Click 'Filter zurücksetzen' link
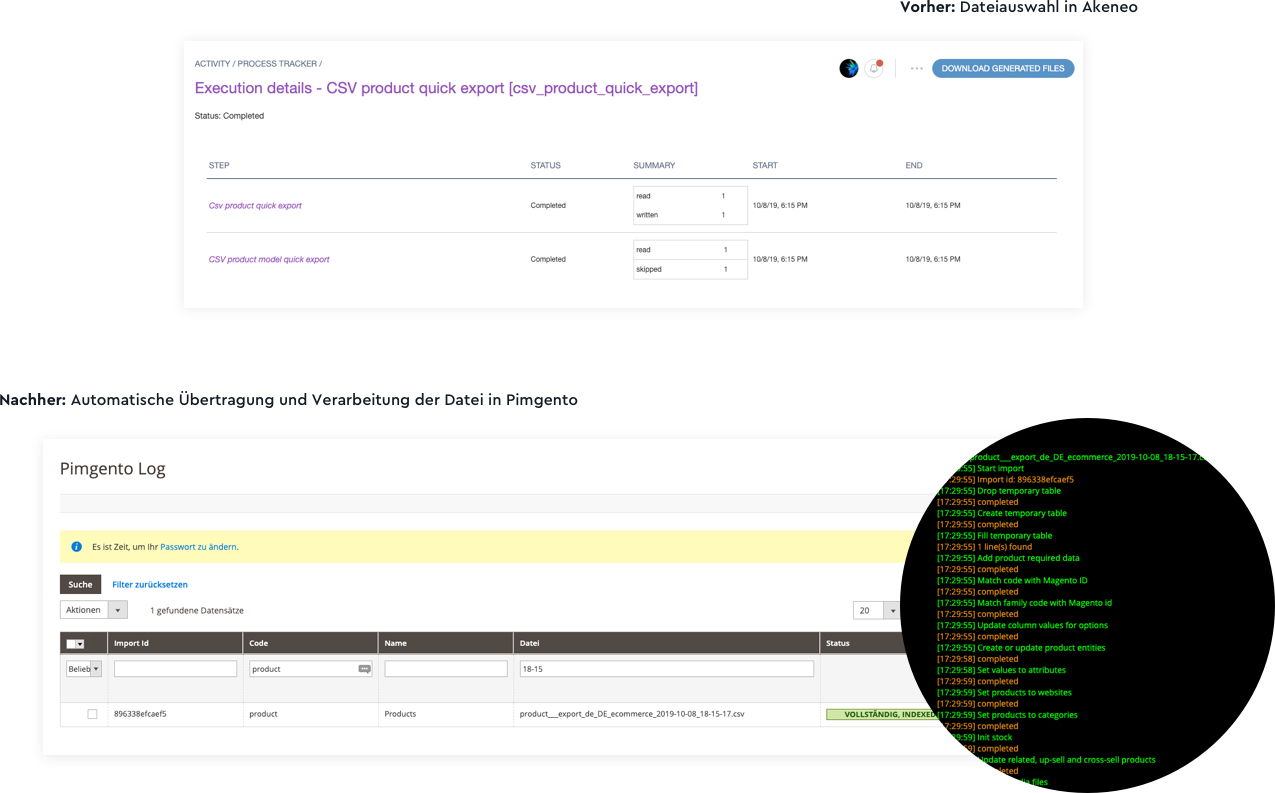1275x793 pixels. [x=150, y=585]
